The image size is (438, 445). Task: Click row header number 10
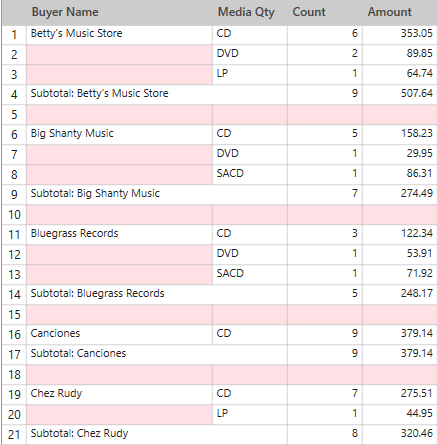pyautogui.click(x=14, y=215)
